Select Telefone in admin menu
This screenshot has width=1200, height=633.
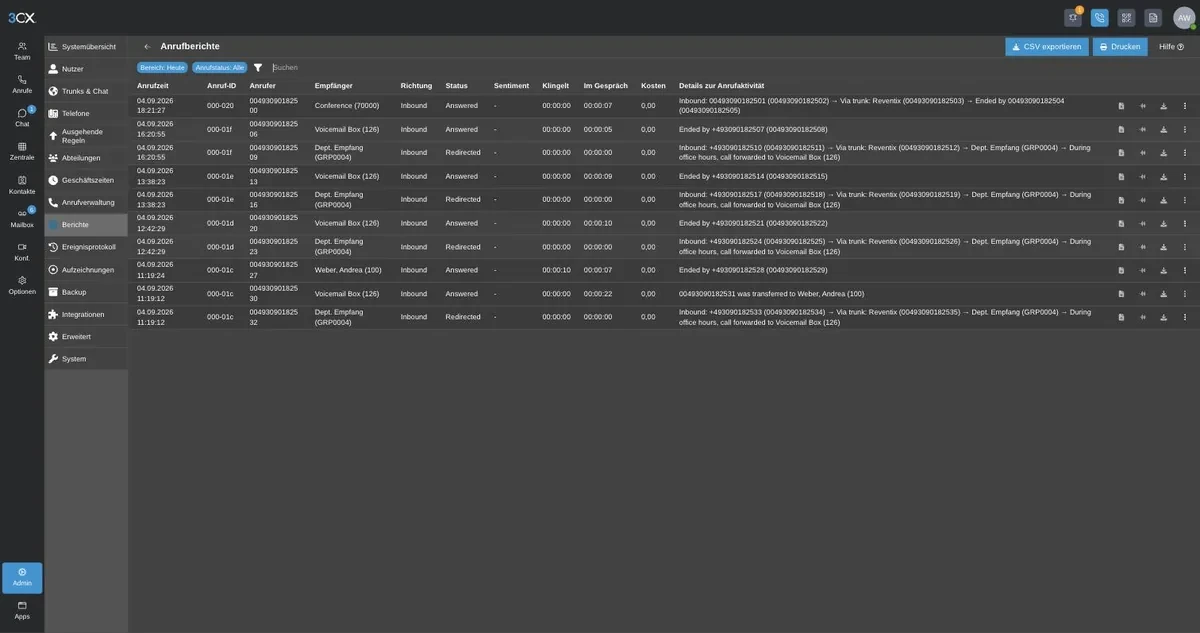coord(86,113)
